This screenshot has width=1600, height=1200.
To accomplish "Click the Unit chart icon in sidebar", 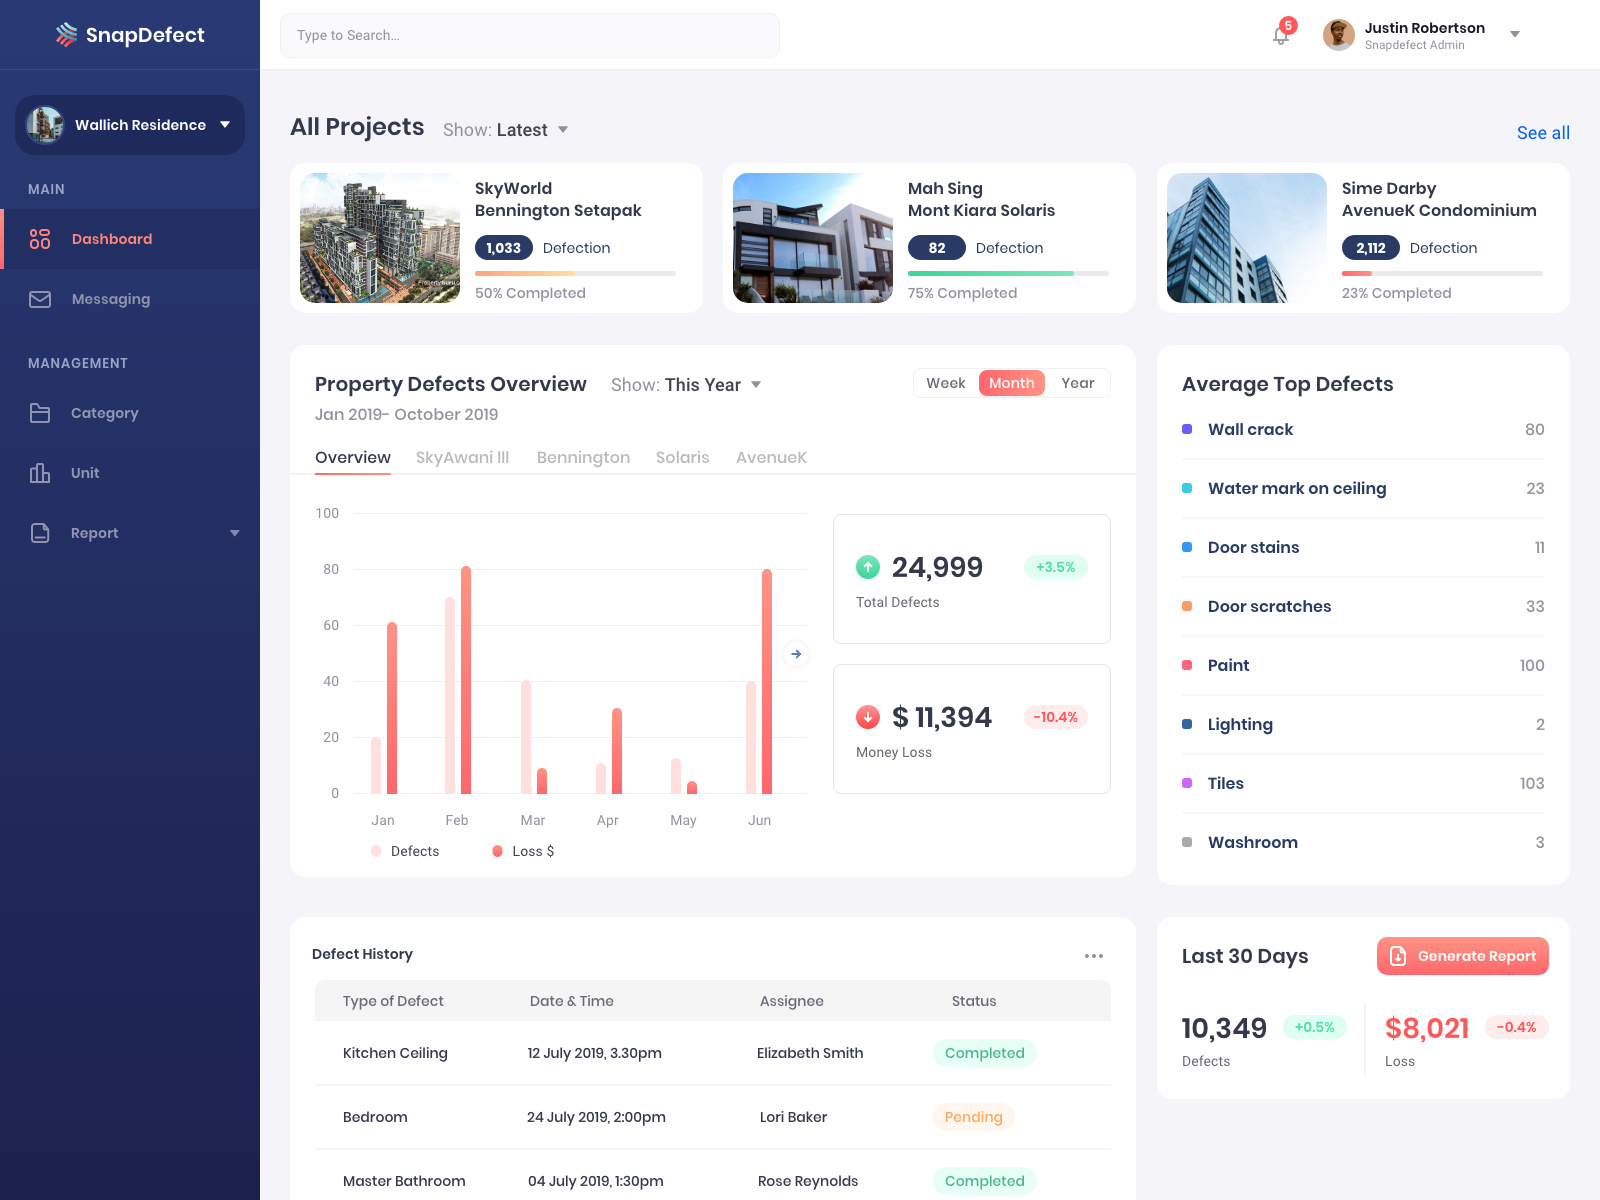I will click(40, 473).
